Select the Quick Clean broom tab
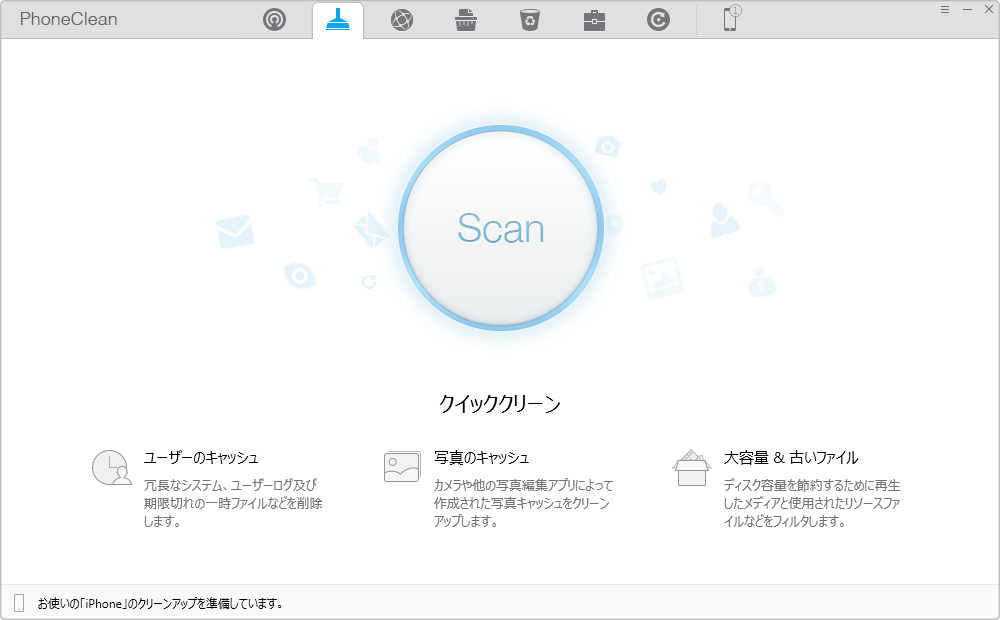The width and height of the screenshot is (1000, 620). (x=338, y=20)
